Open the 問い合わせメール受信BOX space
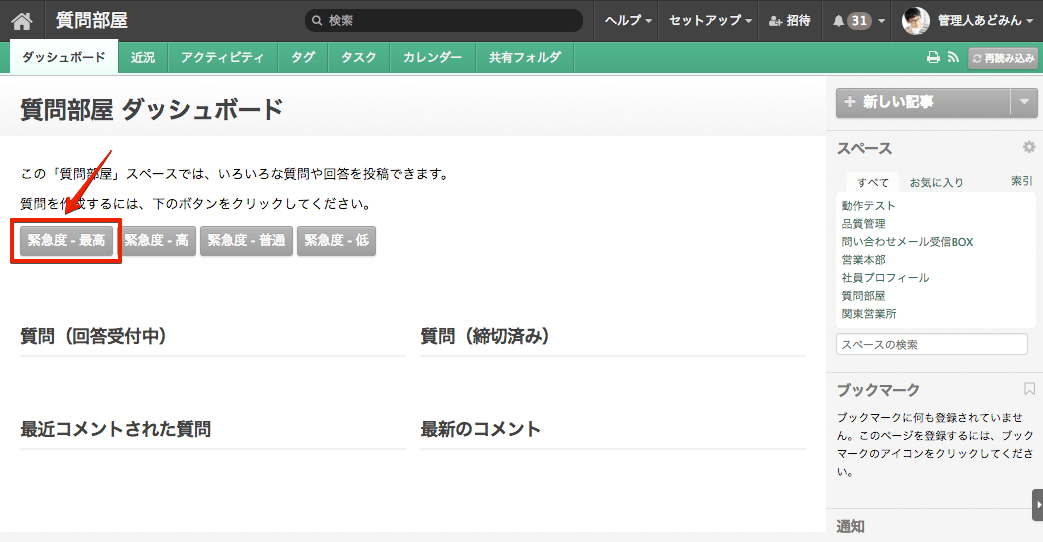Screen dimensions: 1043x542 pos(907,241)
